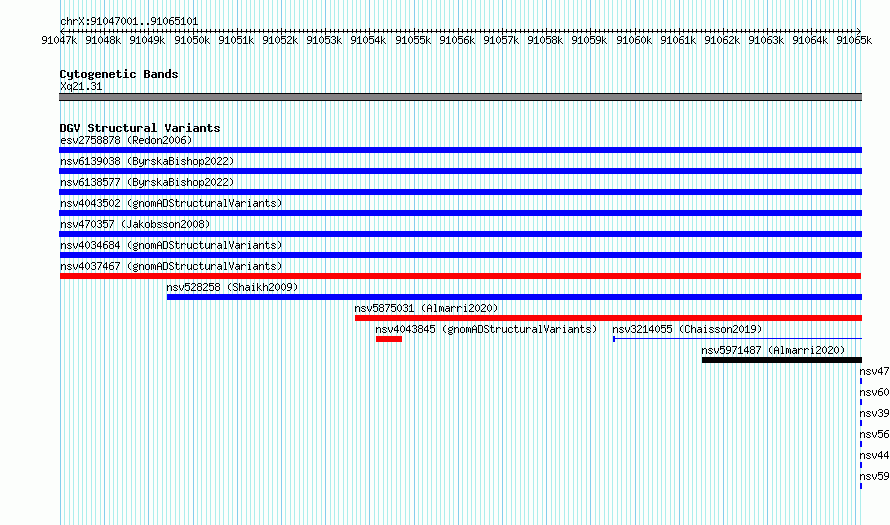Click the blue bar for nsv470357
The height and width of the screenshot is (525, 890).
click(460, 234)
